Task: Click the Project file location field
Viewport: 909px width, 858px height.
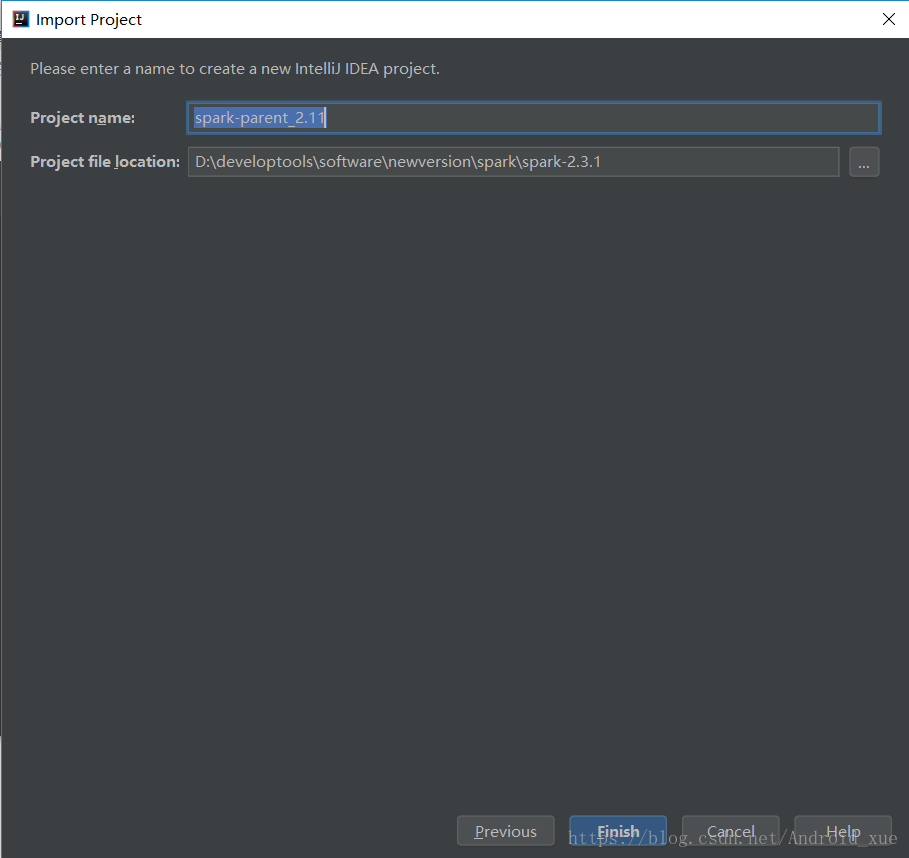Action: [x=513, y=162]
